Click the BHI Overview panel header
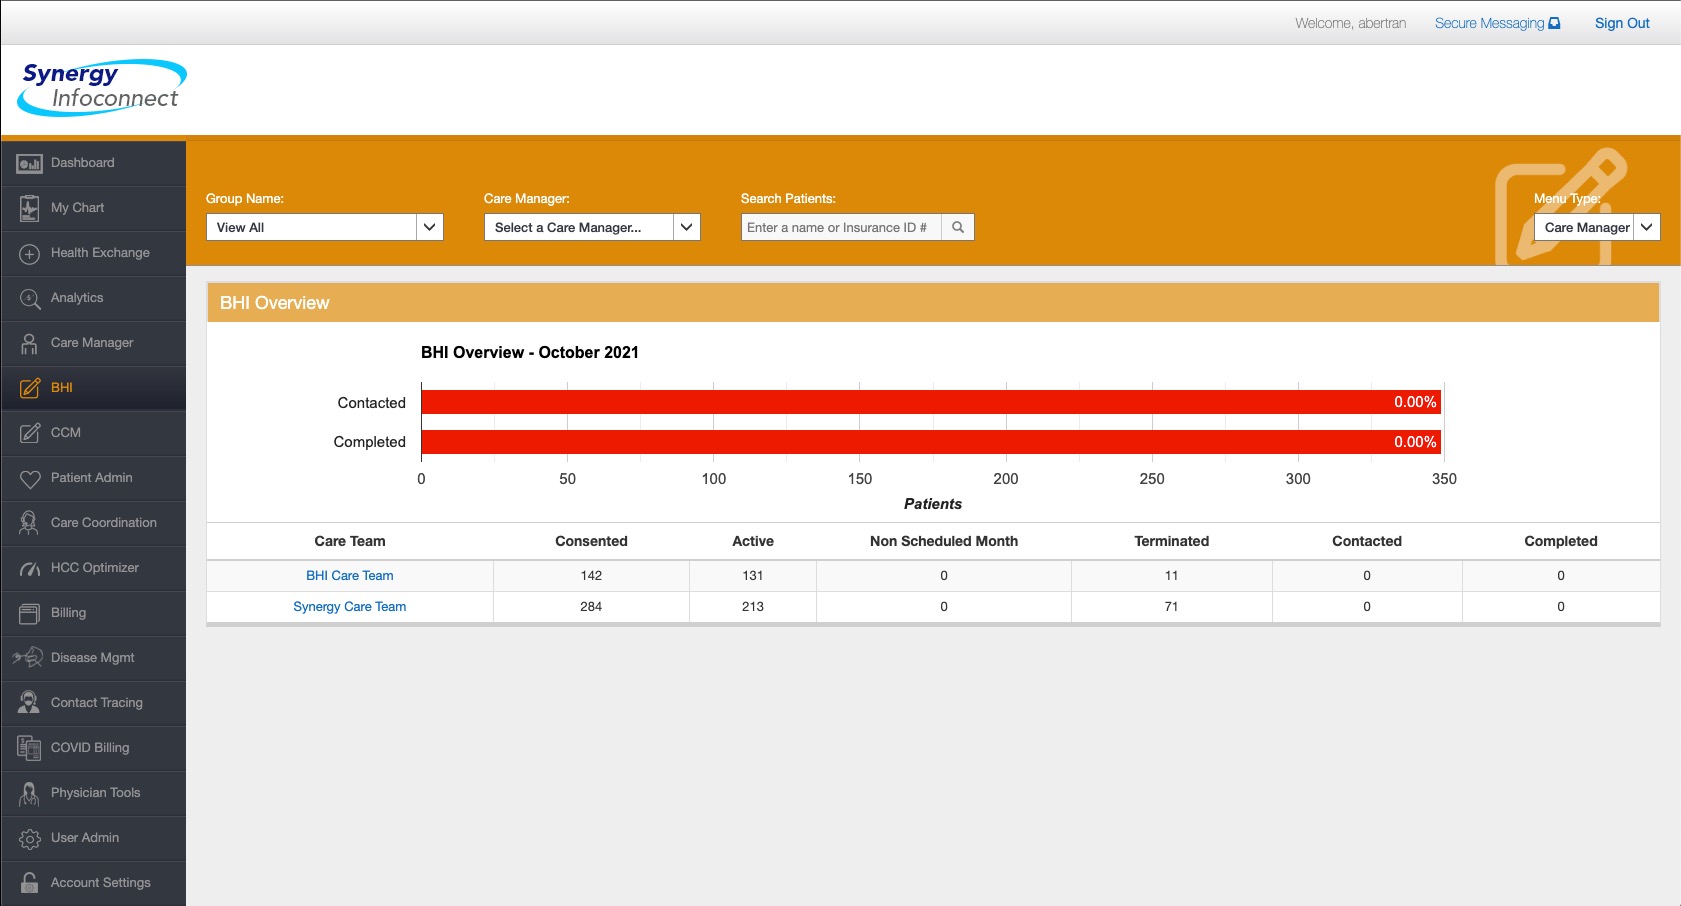The width and height of the screenshot is (1681, 906). pos(933,303)
